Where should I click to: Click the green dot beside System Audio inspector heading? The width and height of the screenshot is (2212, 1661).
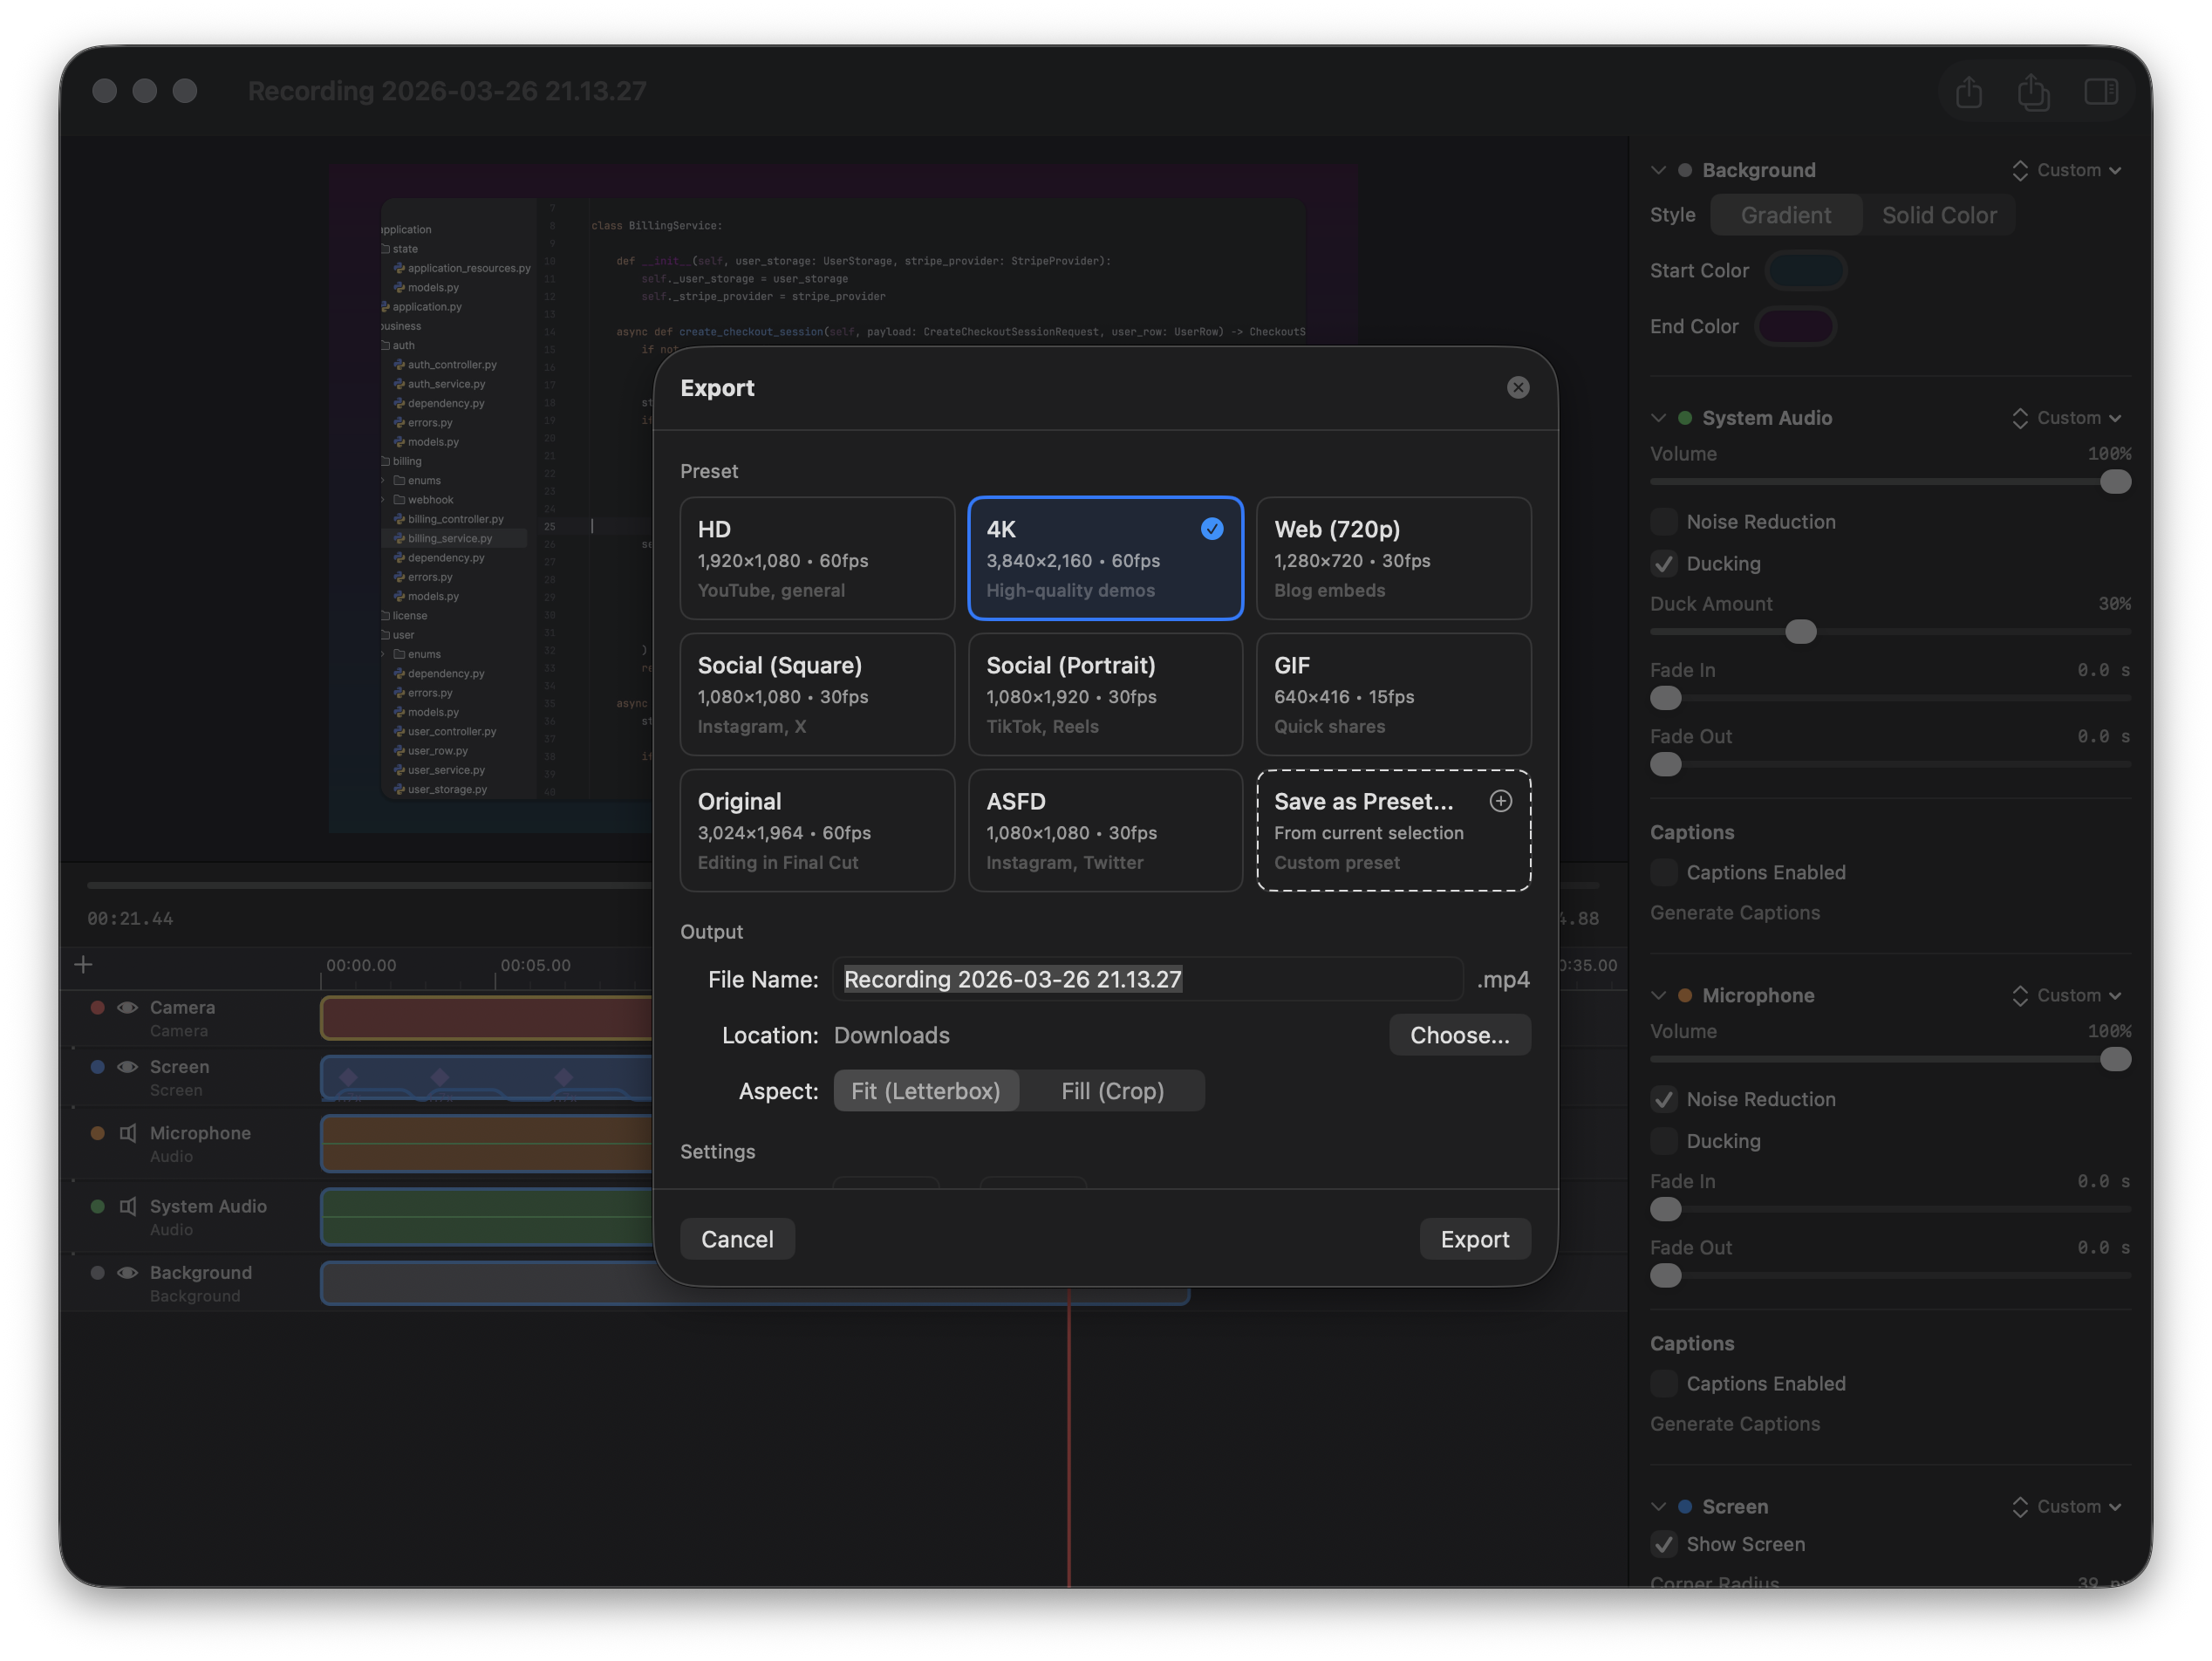click(1685, 417)
